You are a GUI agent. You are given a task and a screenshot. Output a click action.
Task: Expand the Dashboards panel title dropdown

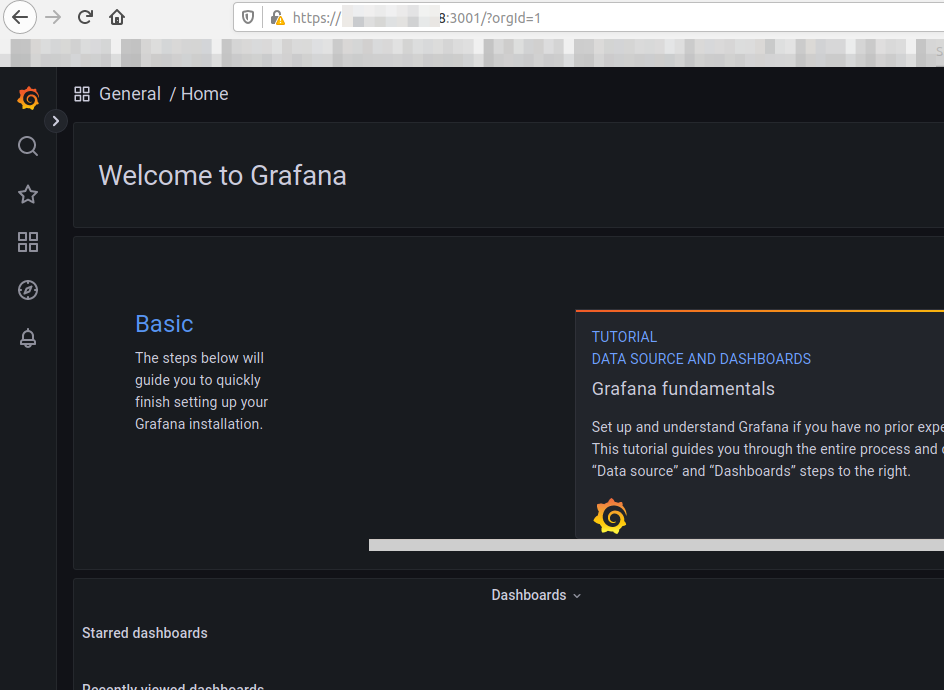coord(535,595)
